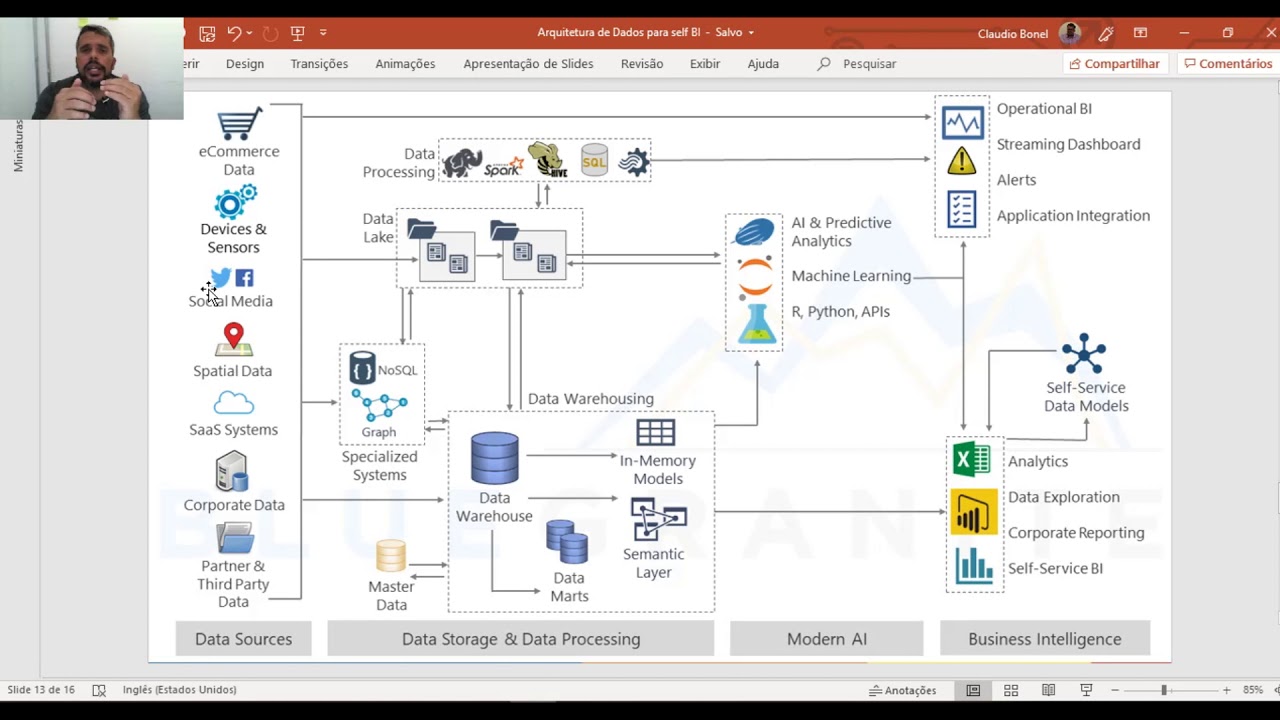The image size is (1280, 720).
Task: Click the Redo icon in the title bar
Action: coord(270,33)
